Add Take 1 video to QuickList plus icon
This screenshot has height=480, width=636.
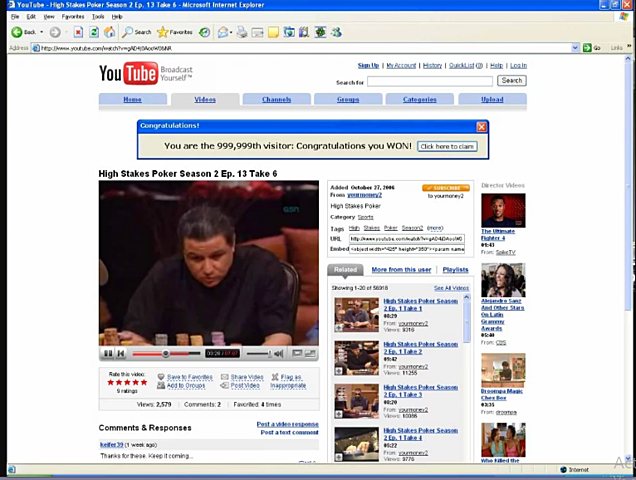point(339,328)
